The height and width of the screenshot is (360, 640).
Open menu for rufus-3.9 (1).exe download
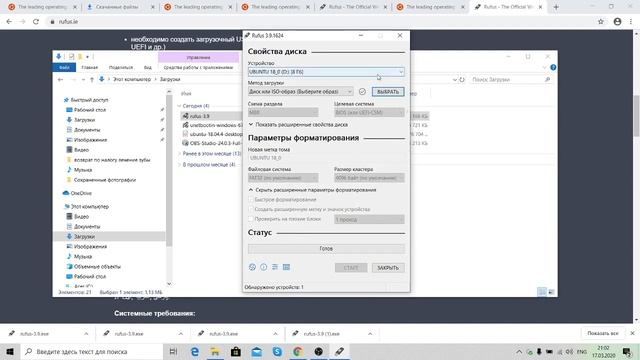pyautogui.click(x=370, y=334)
